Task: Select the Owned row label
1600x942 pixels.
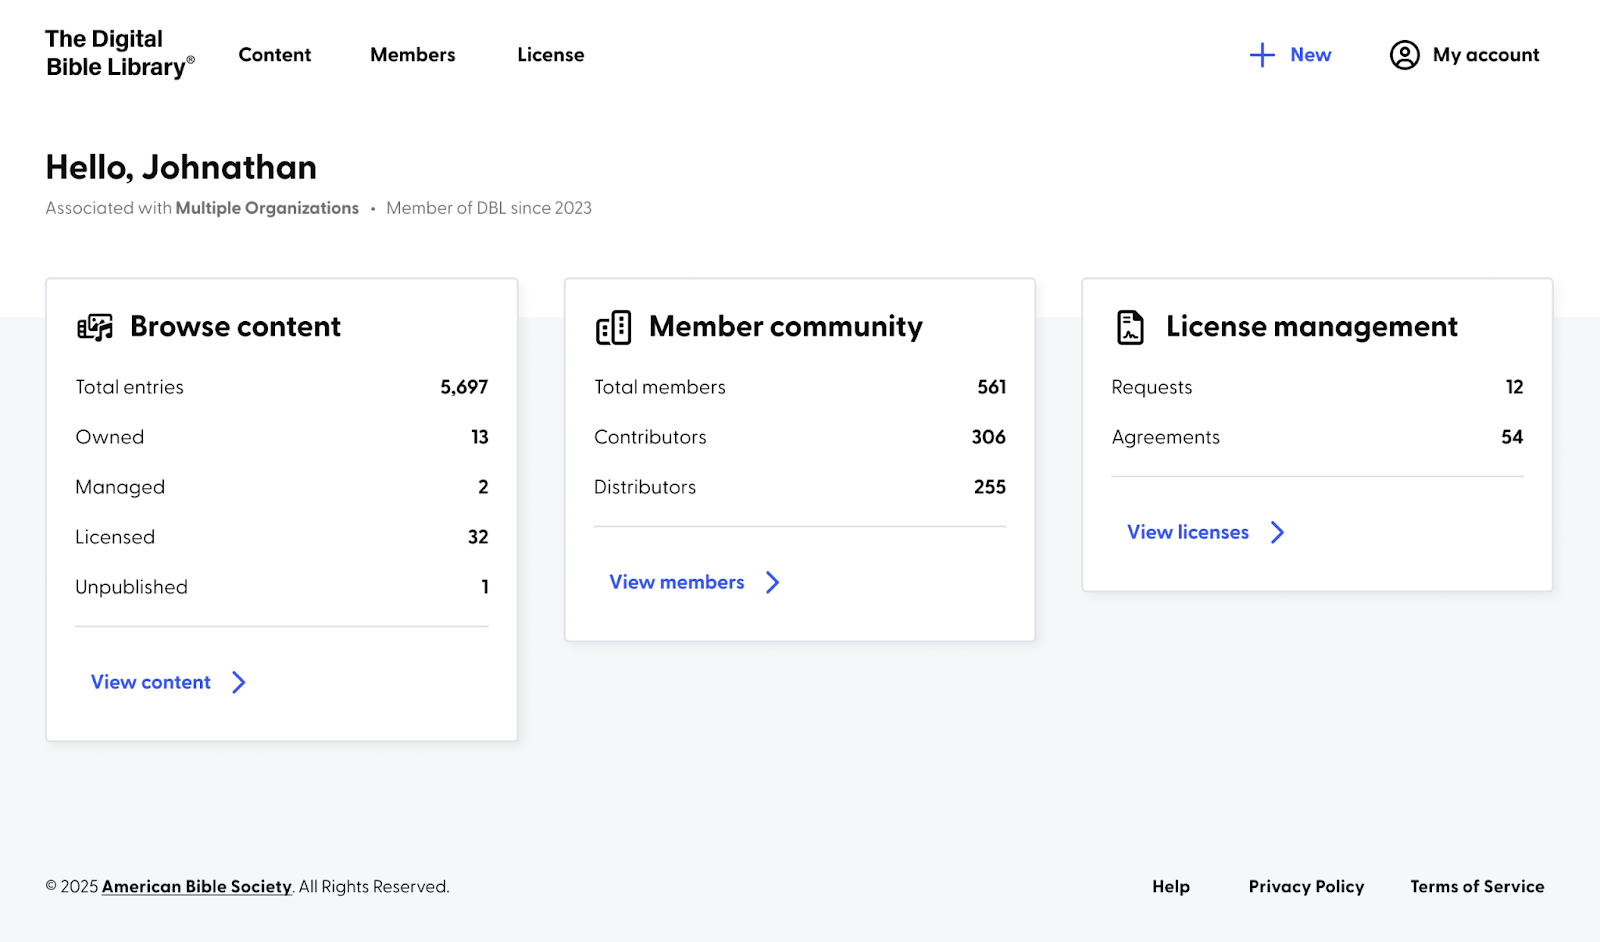Action: pyautogui.click(x=110, y=437)
